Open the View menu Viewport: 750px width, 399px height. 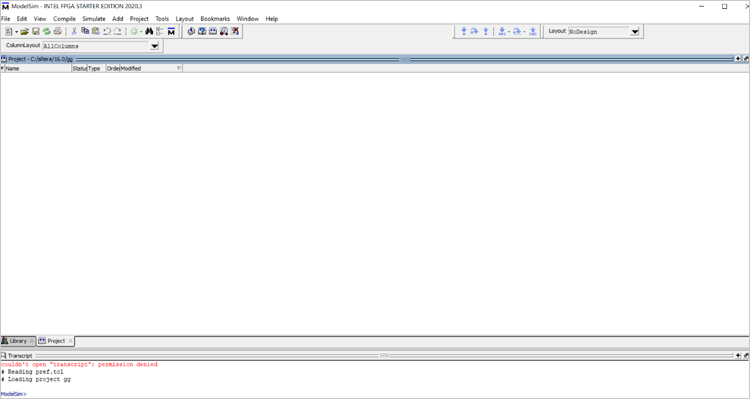pyautogui.click(x=40, y=19)
